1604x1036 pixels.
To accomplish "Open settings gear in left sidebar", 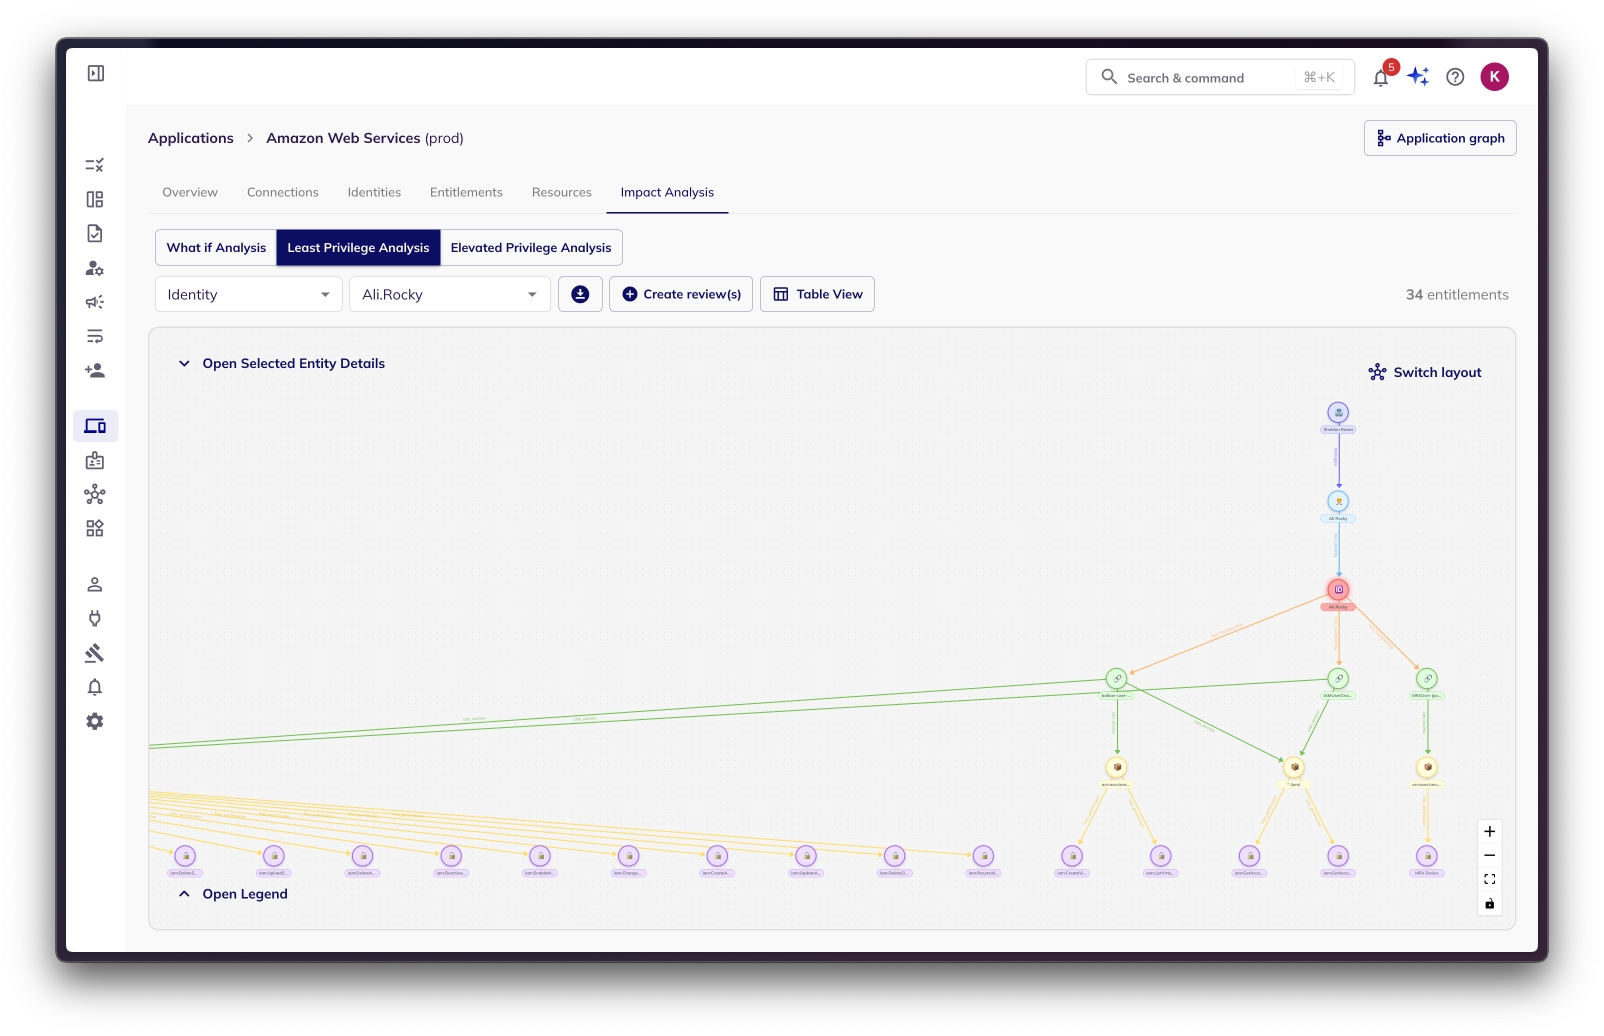I will (x=95, y=722).
